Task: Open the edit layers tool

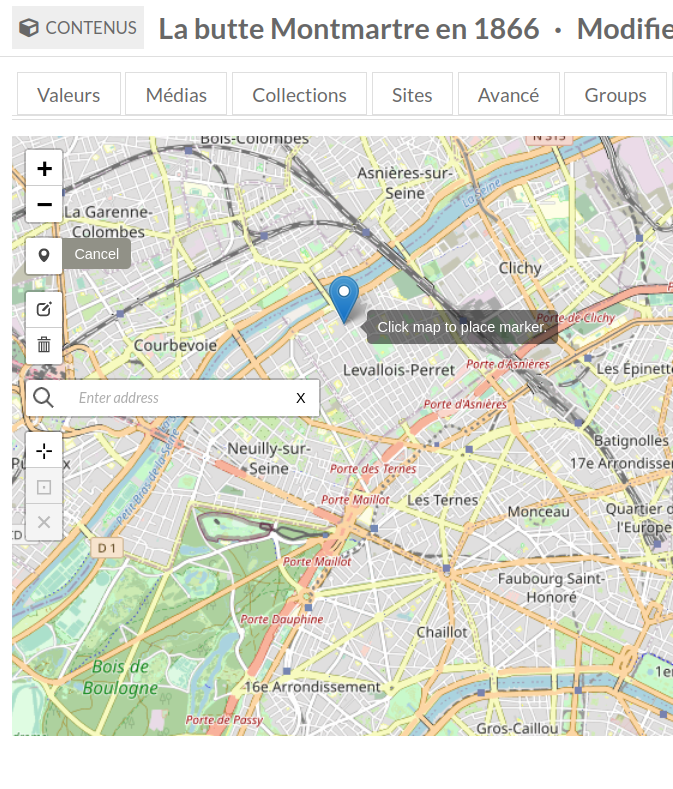Action: pyautogui.click(x=44, y=309)
